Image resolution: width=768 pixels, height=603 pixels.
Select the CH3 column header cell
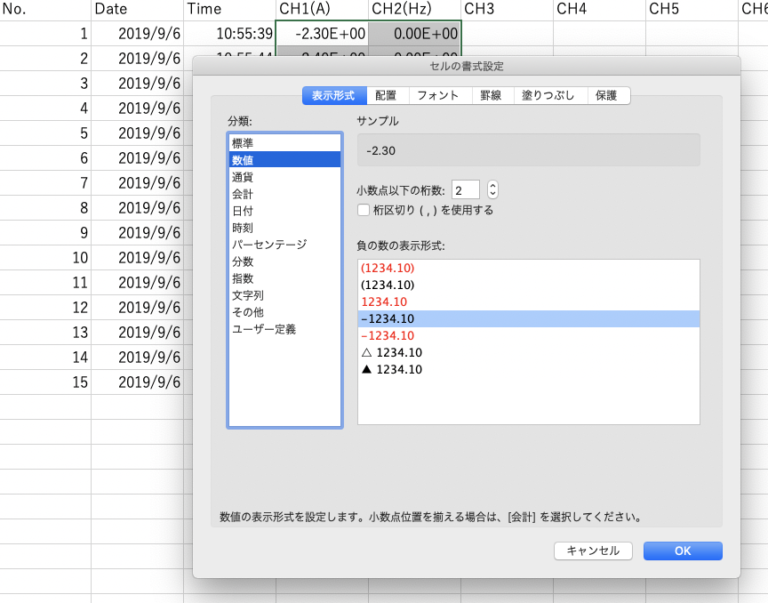click(507, 9)
